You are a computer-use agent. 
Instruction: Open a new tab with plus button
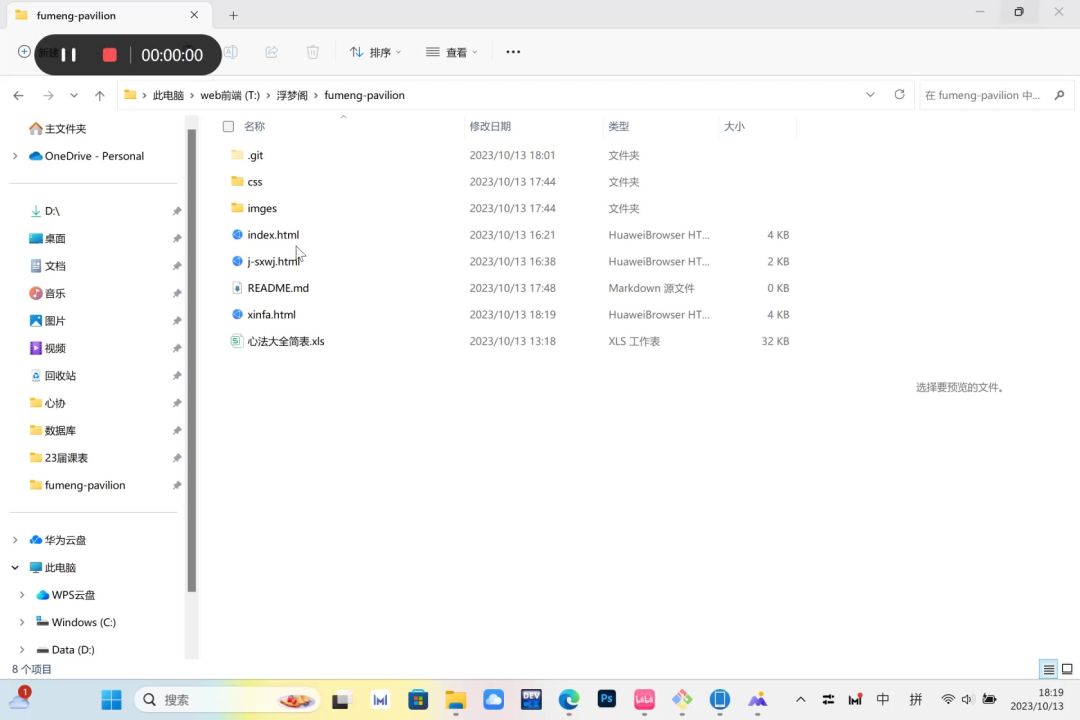tap(233, 15)
